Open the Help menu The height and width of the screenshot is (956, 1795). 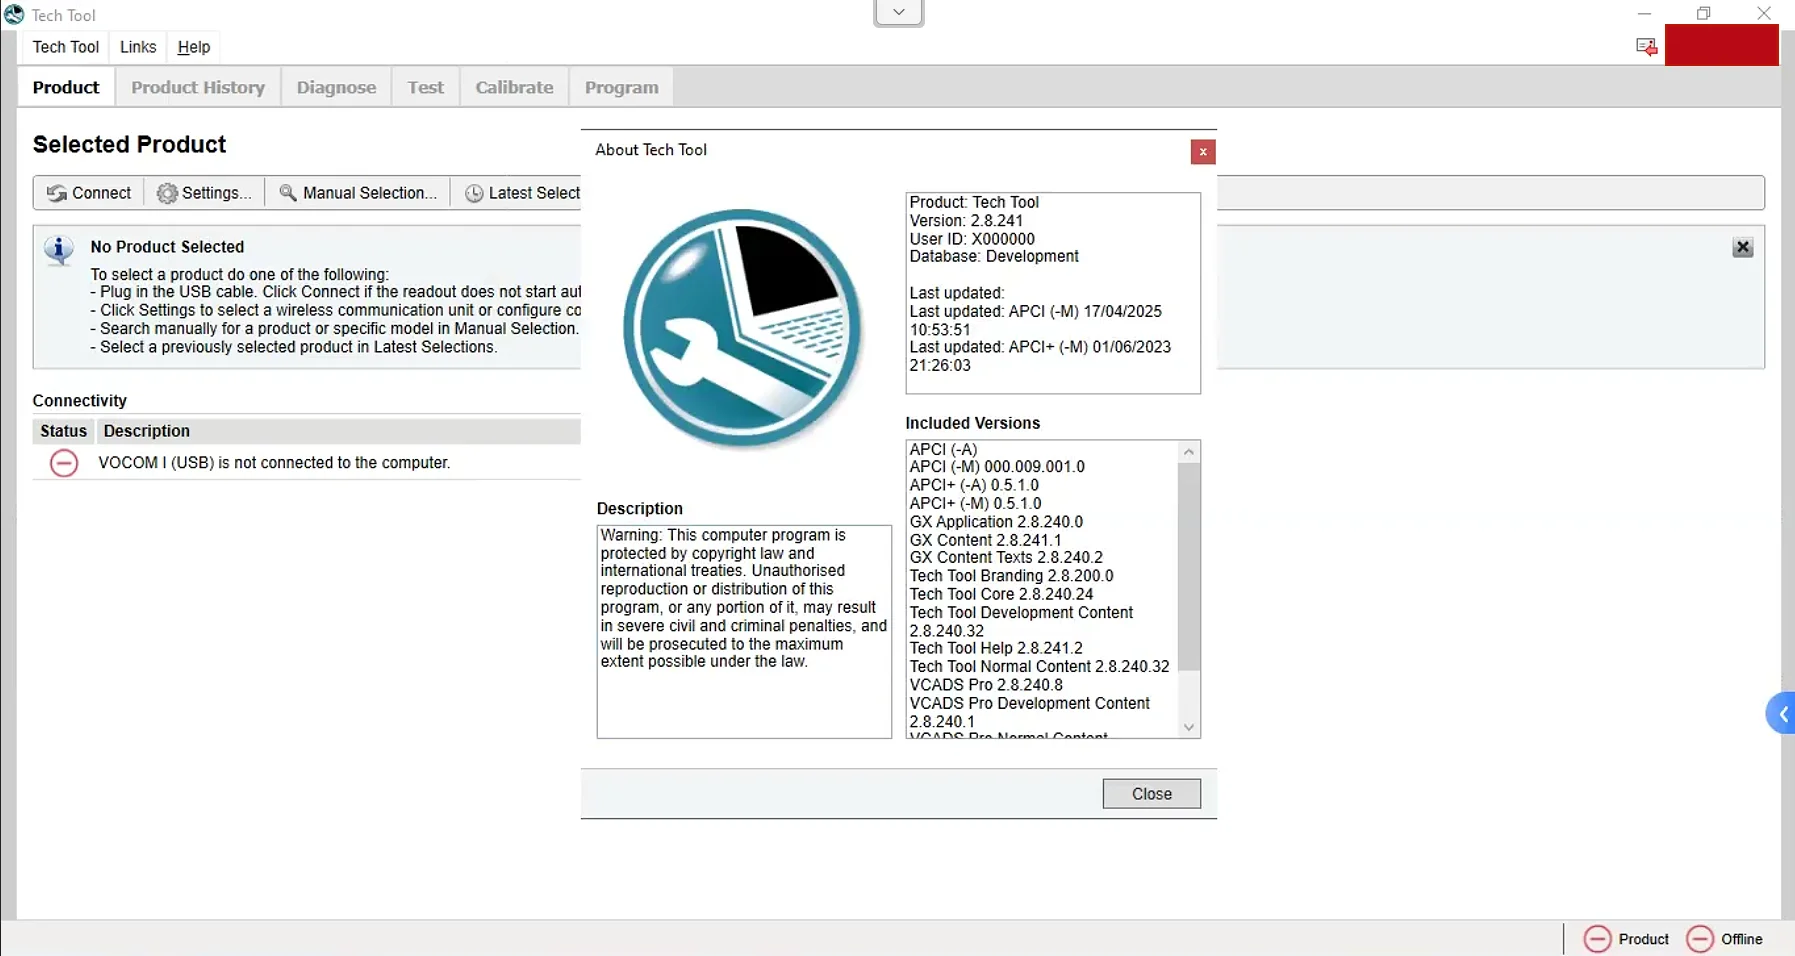[194, 47]
